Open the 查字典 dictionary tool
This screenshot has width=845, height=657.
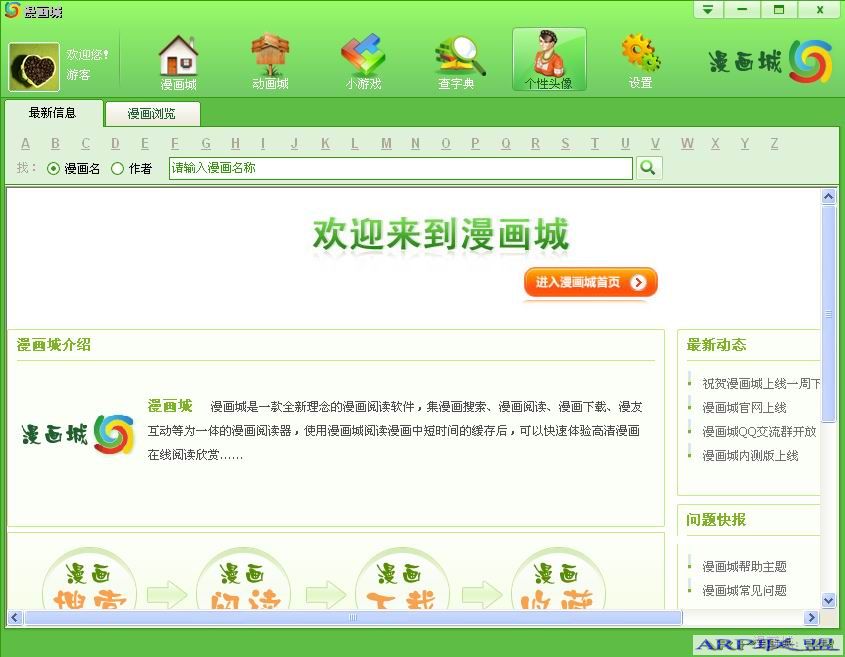456,60
